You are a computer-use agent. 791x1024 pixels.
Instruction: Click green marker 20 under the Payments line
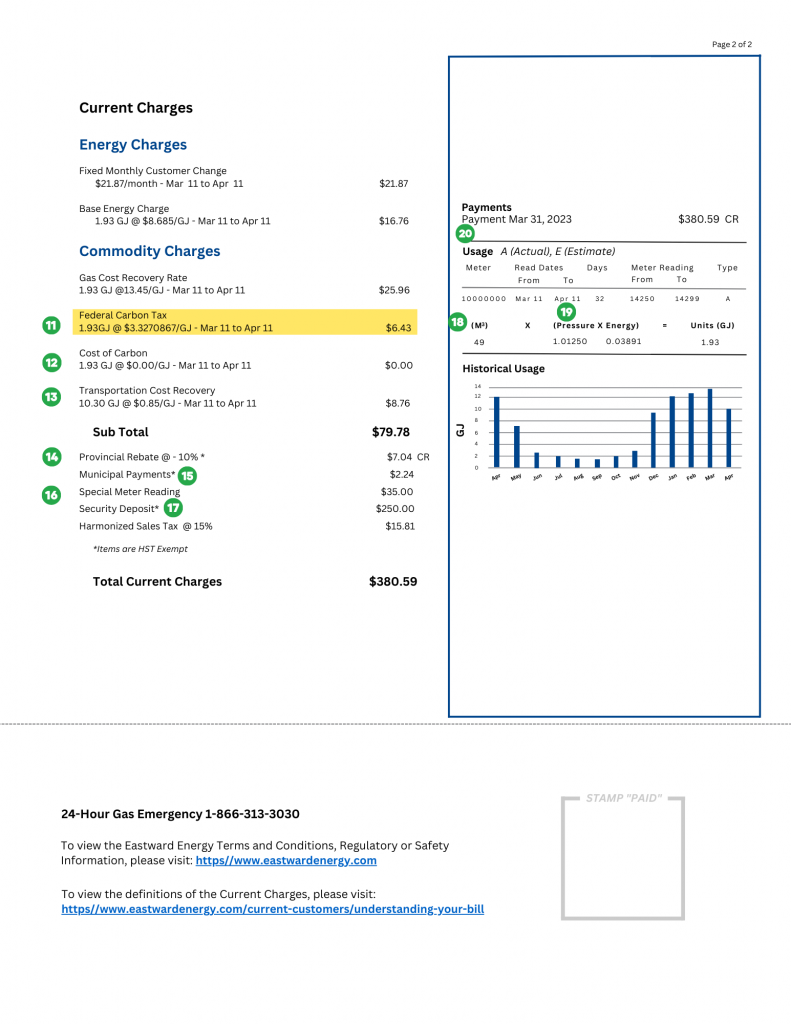465,233
